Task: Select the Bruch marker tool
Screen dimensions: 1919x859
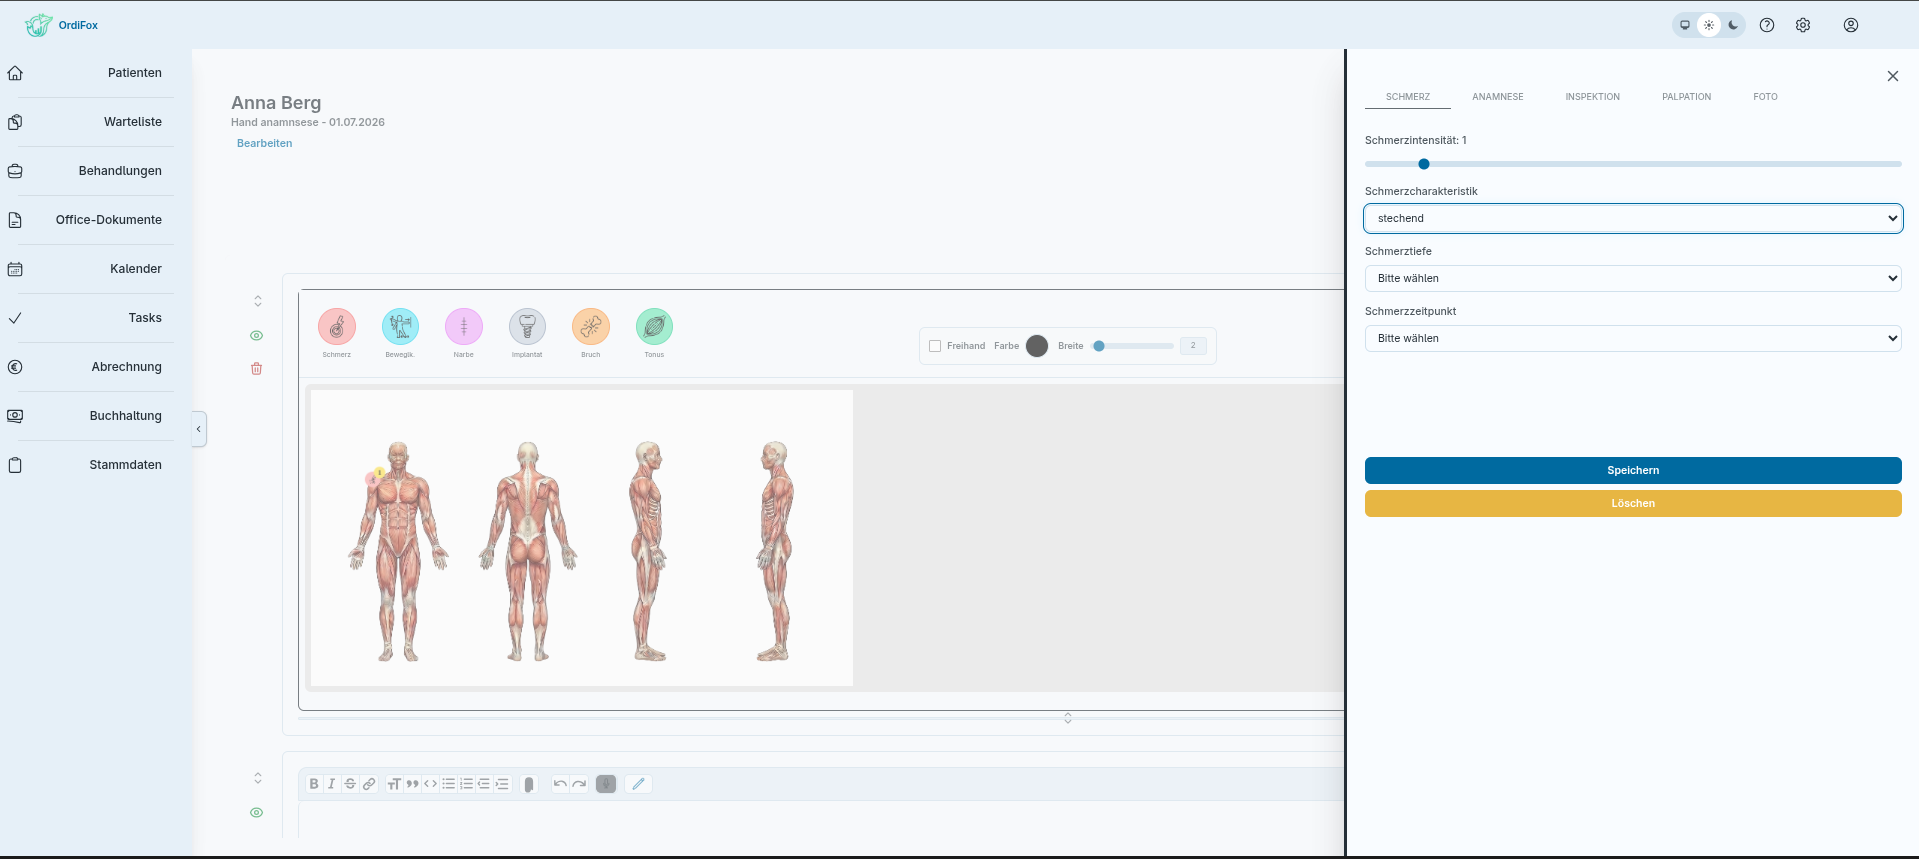Action: click(x=591, y=326)
